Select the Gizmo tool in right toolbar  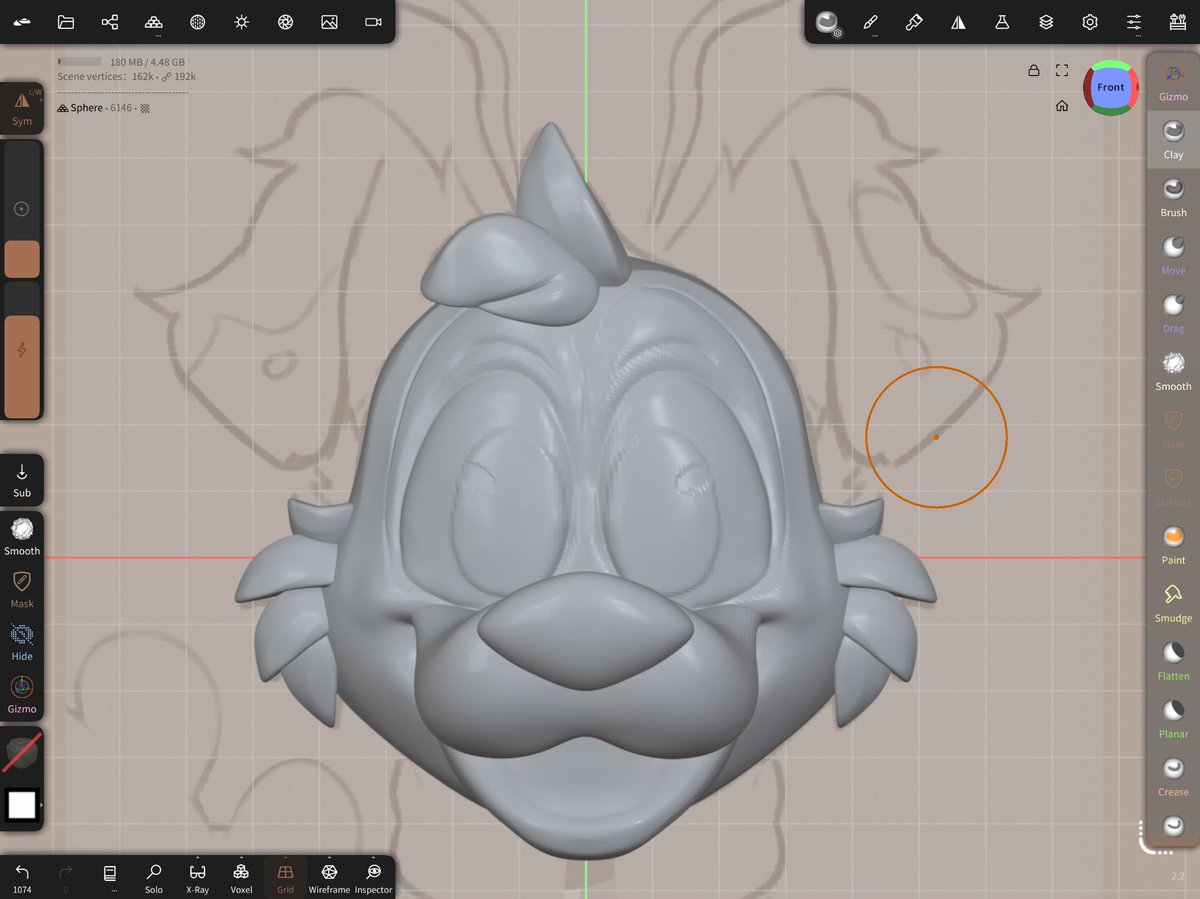1173,81
